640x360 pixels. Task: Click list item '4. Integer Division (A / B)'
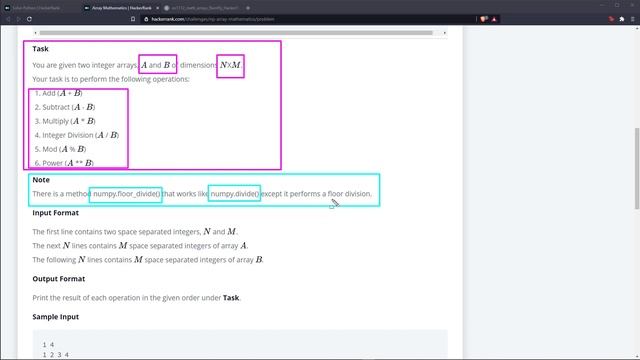click(77, 135)
